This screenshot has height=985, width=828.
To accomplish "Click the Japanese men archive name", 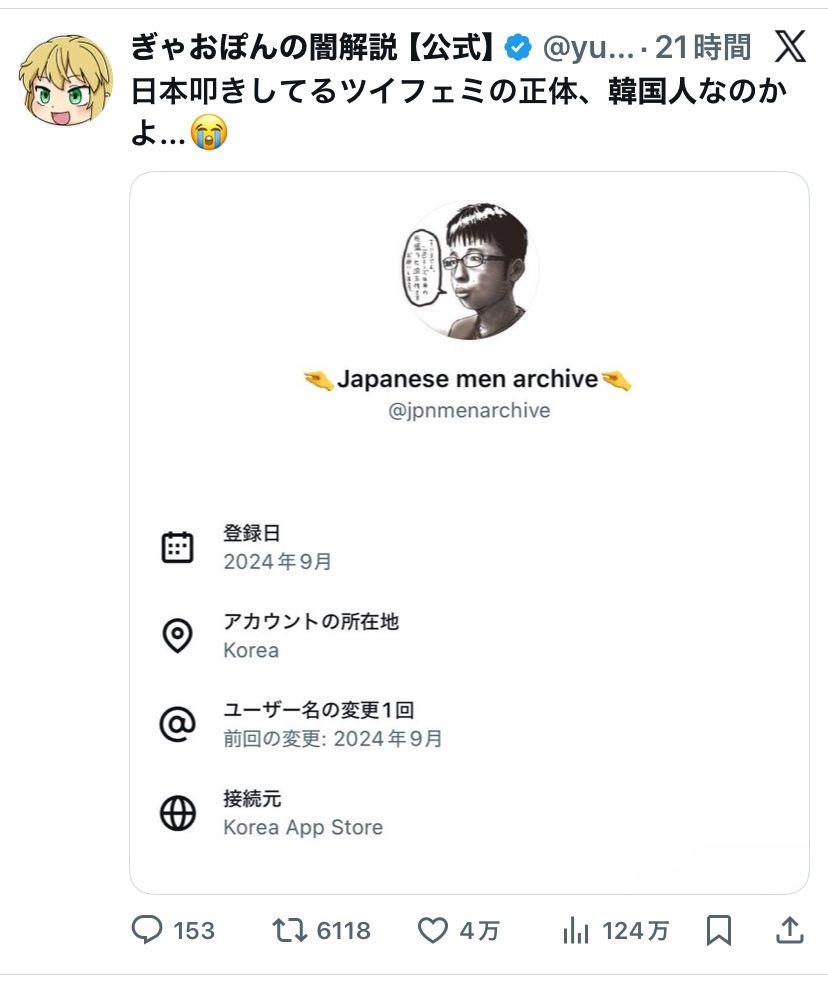I will pyautogui.click(x=467, y=379).
